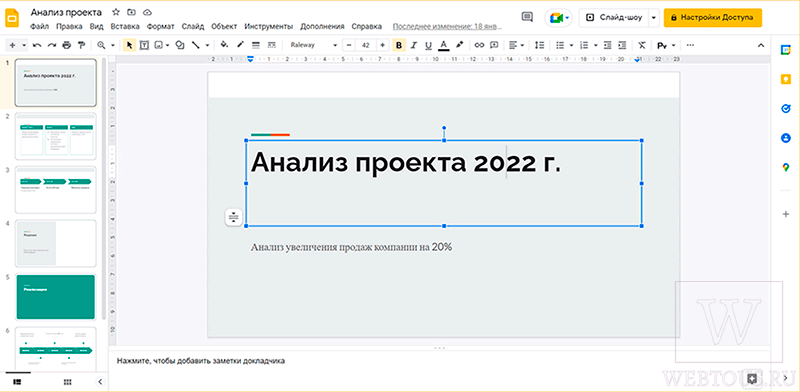Move the presentation with the folder icon
Image resolution: width=800 pixels, height=392 pixels.
[x=132, y=12]
